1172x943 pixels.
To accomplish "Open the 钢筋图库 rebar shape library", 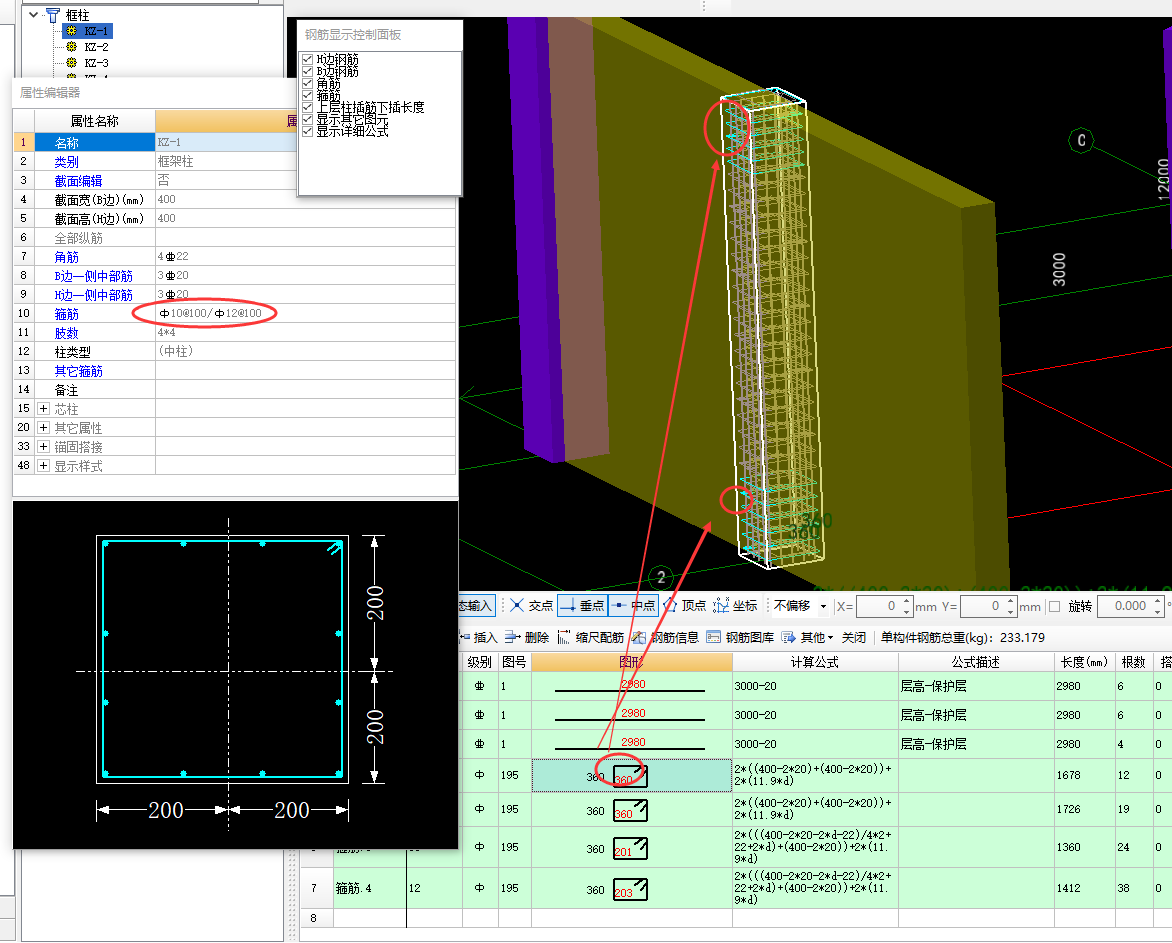I will 740,637.
